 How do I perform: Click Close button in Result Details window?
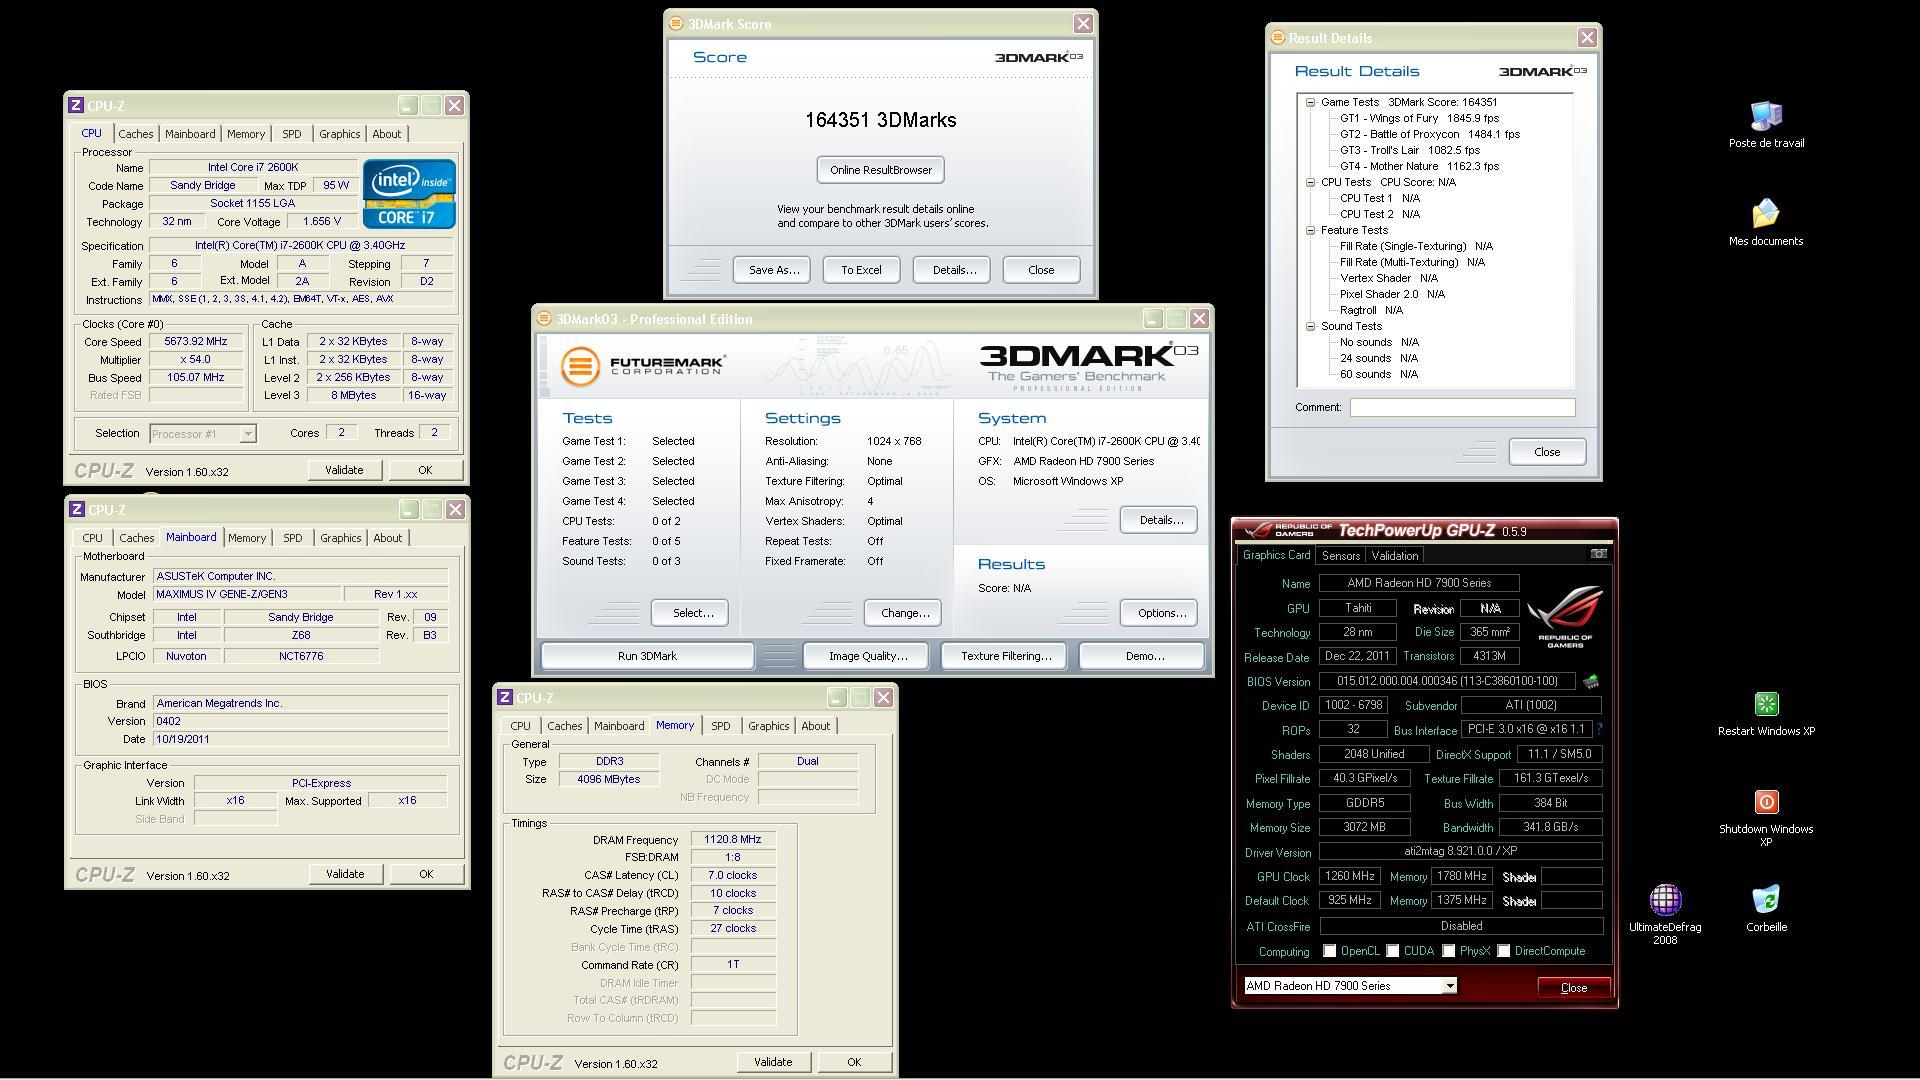[1547, 452]
